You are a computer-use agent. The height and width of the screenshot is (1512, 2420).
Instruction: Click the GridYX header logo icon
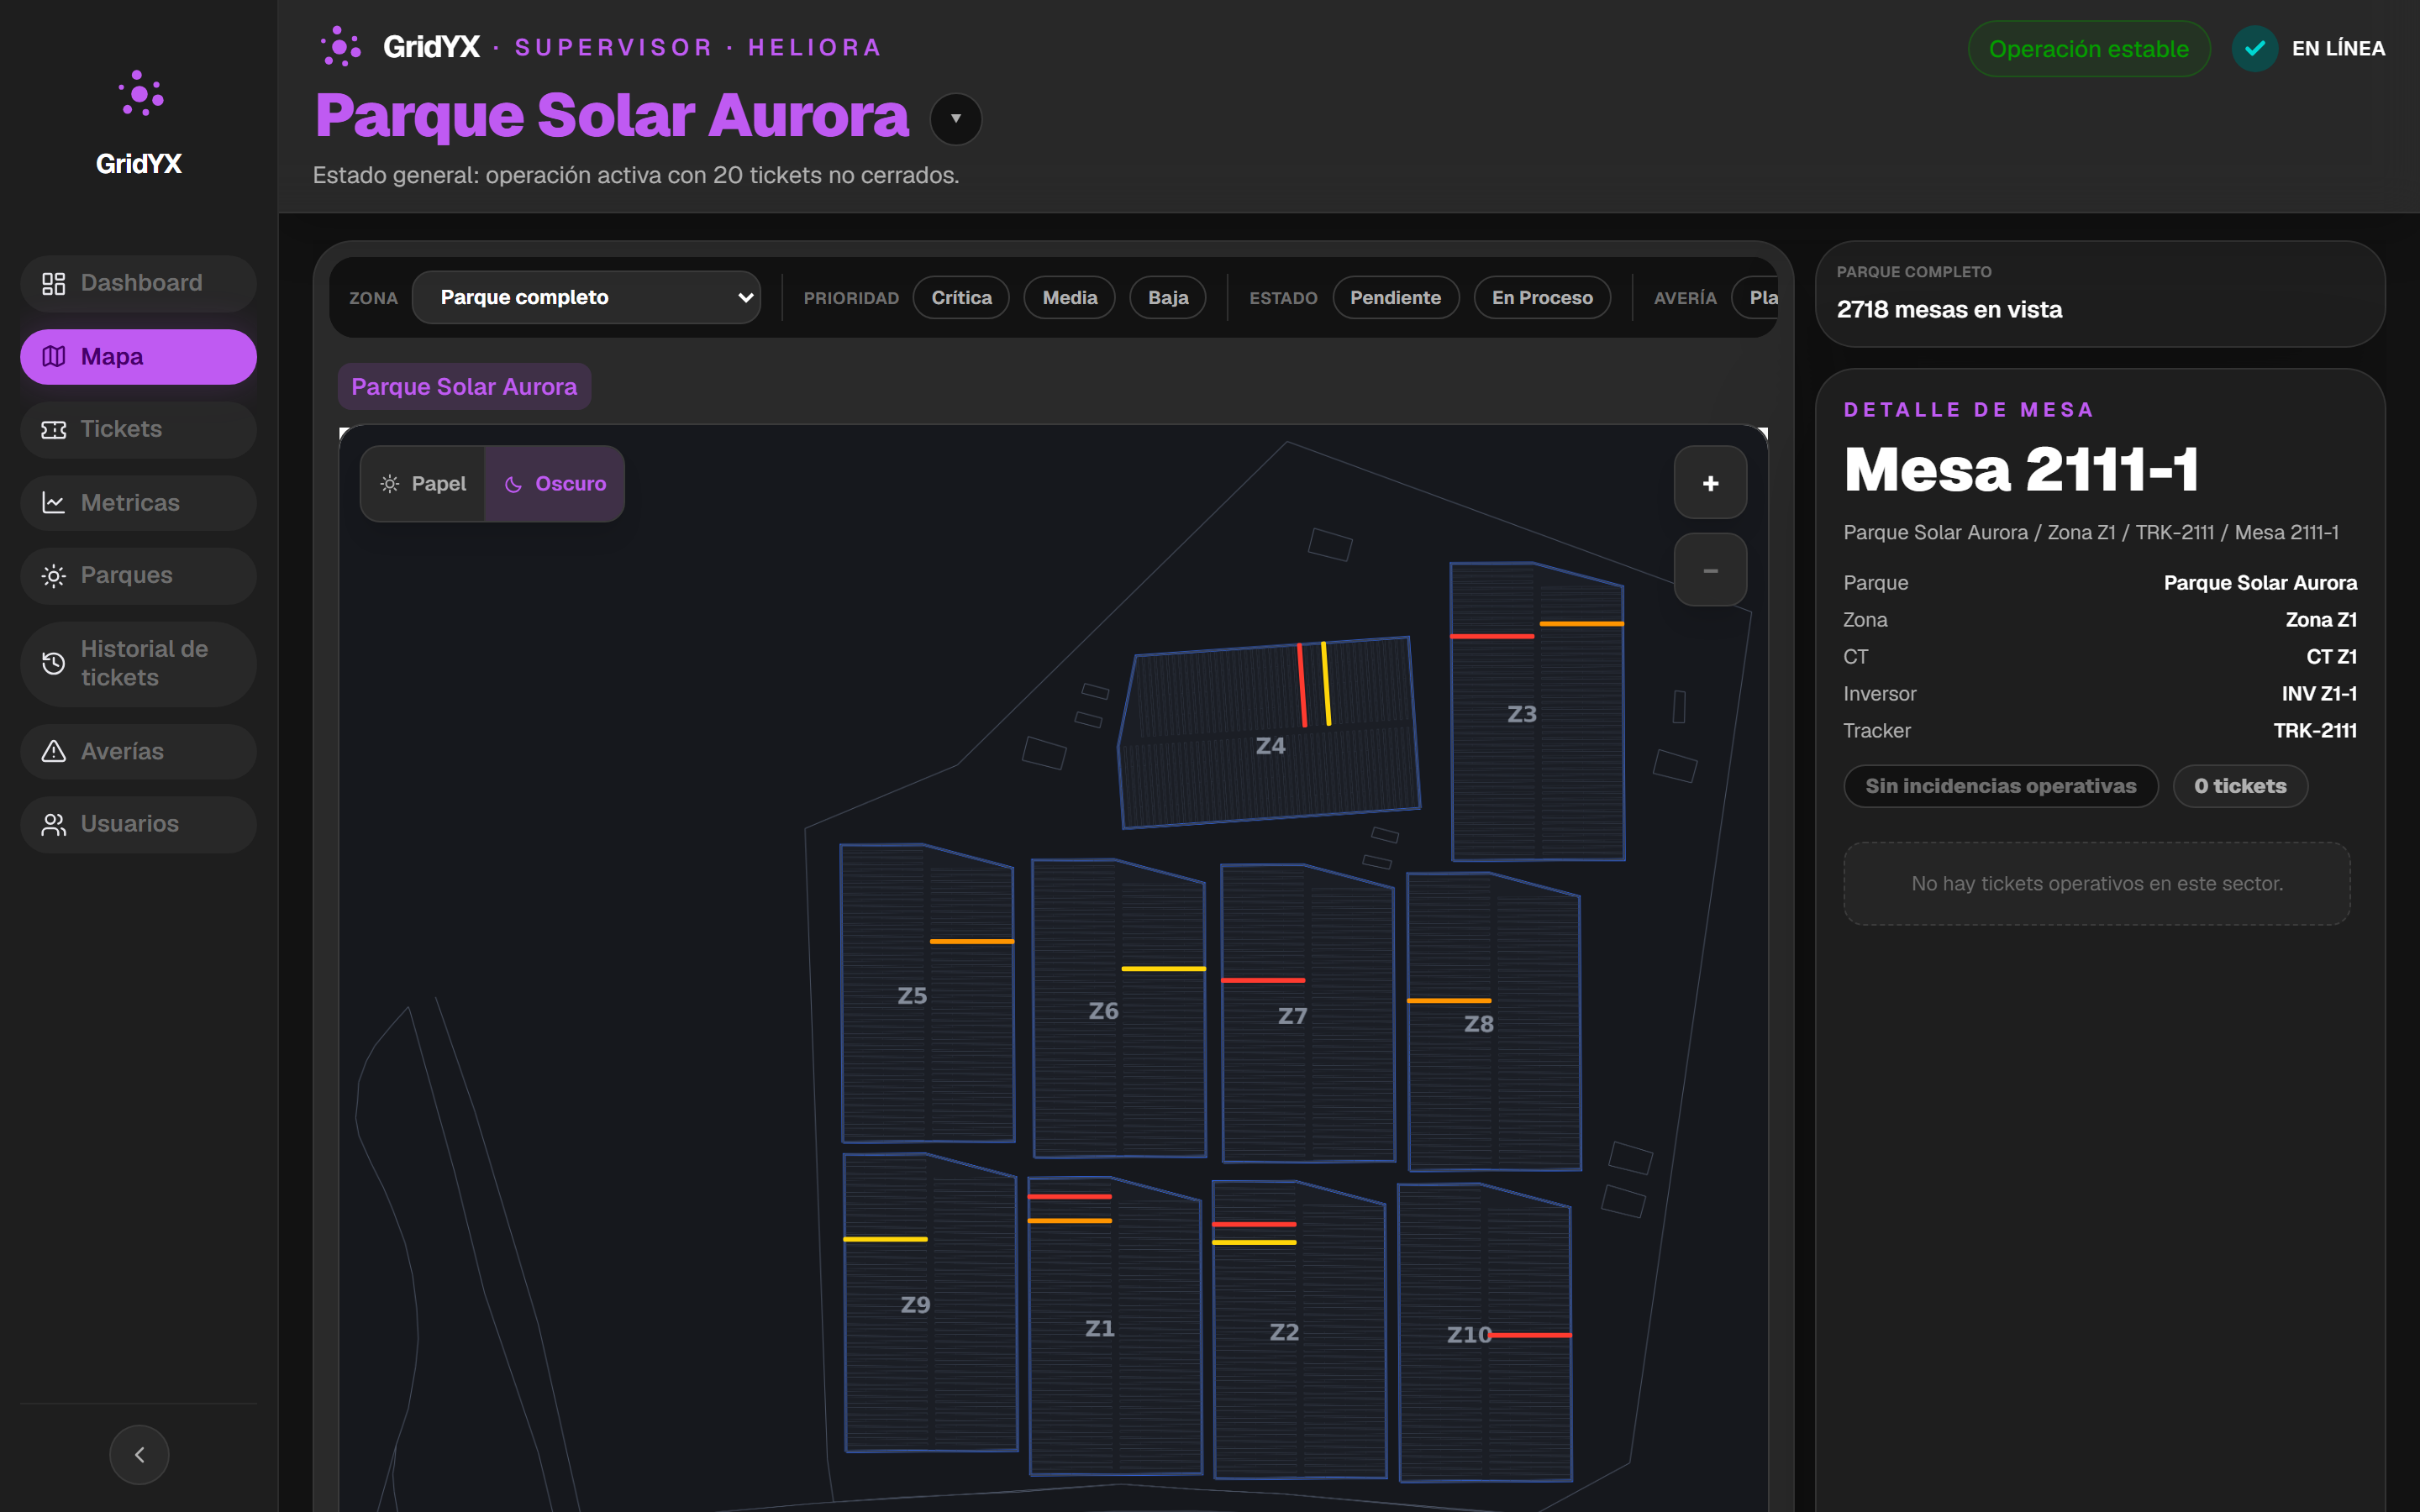(341, 47)
